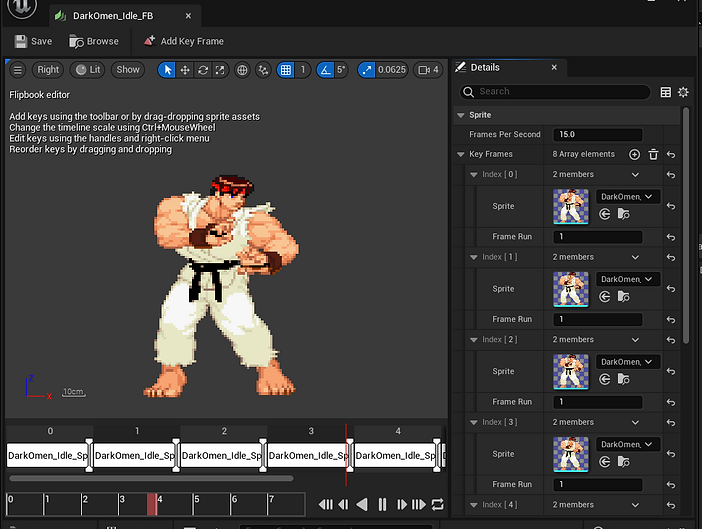702x529 pixels.
Task: Add element to Key Frames array
Action: point(634,154)
